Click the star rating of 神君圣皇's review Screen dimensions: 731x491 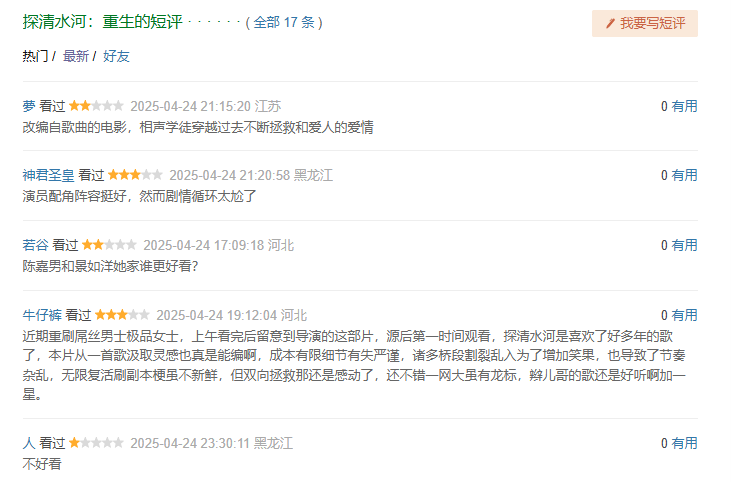click(135, 175)
